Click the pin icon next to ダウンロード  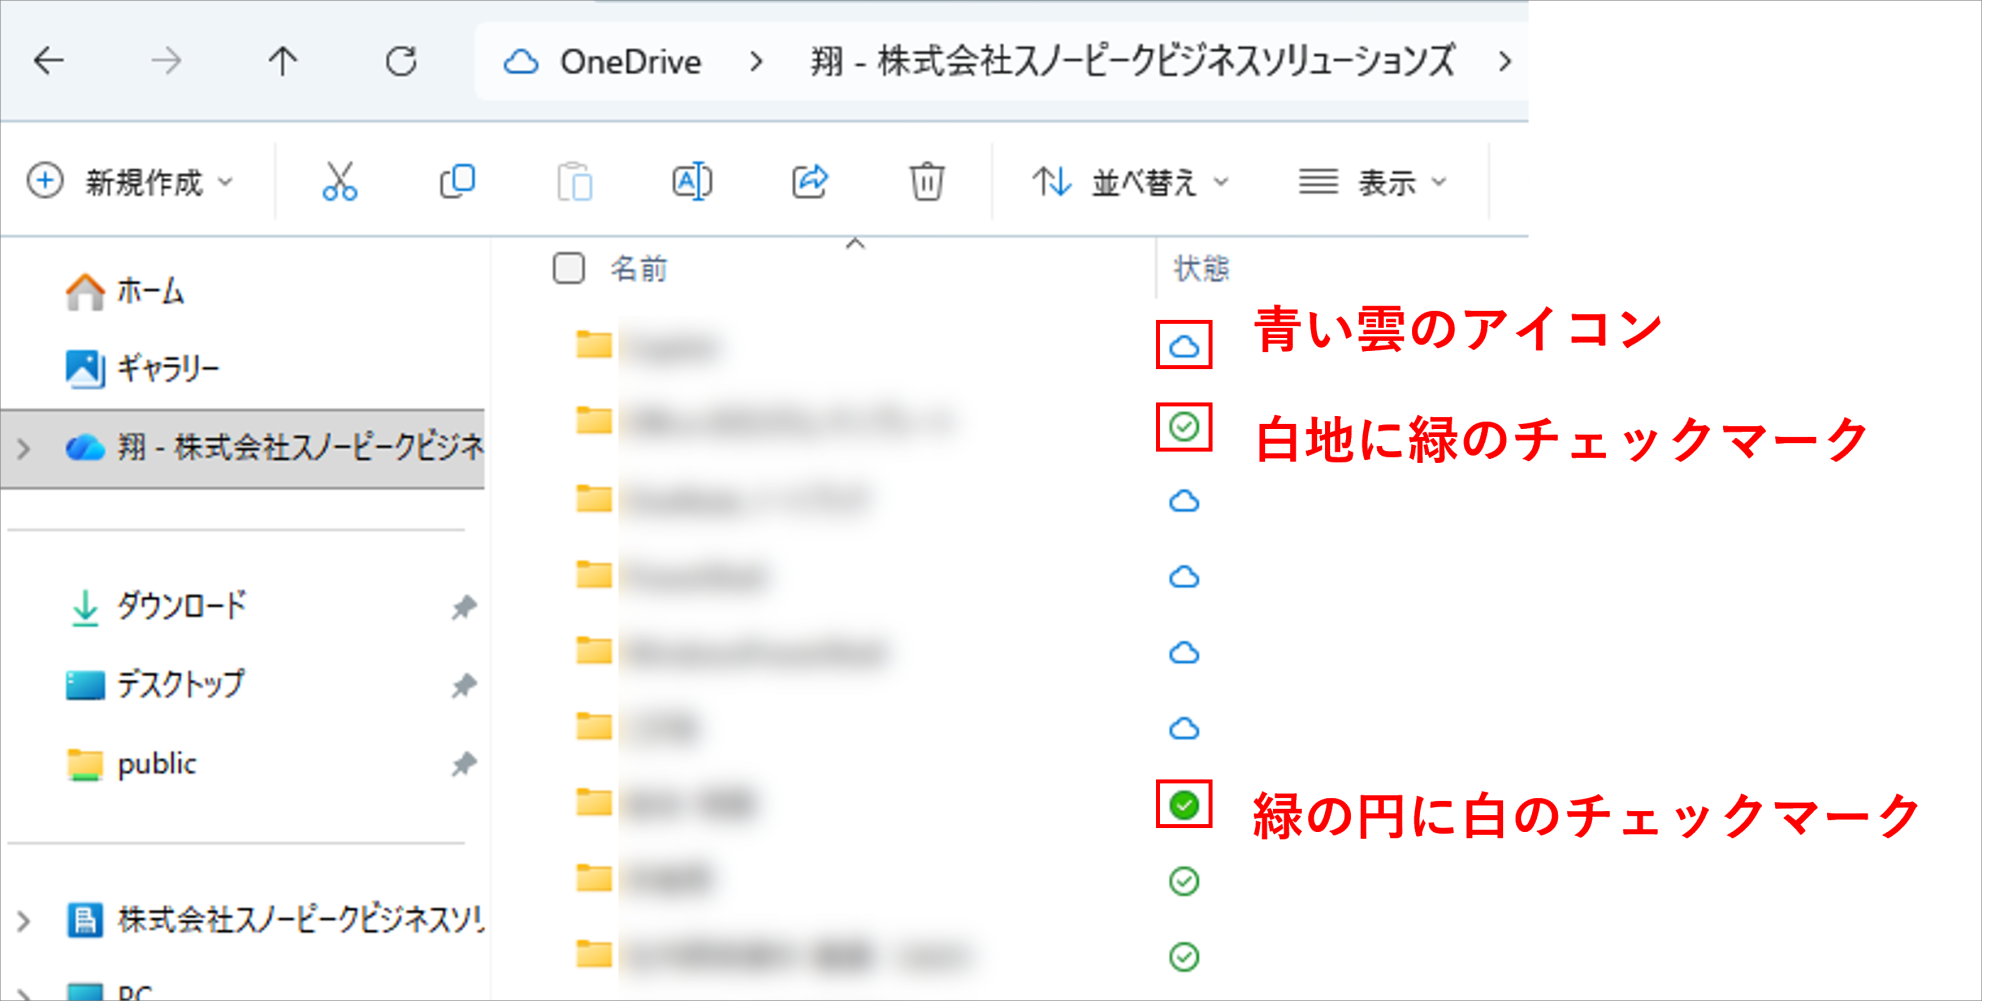click(x=464, y=605)
